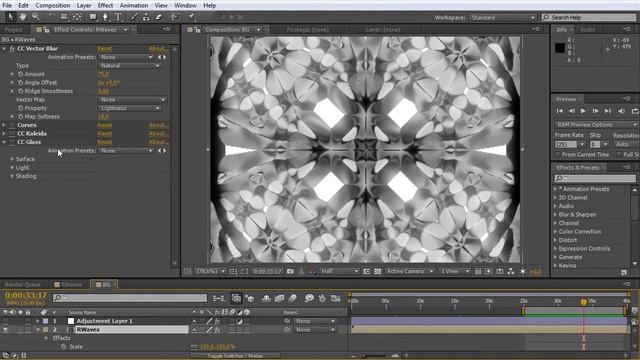Expand the Light property group
640x360 pixels.
tap(12, 168)
